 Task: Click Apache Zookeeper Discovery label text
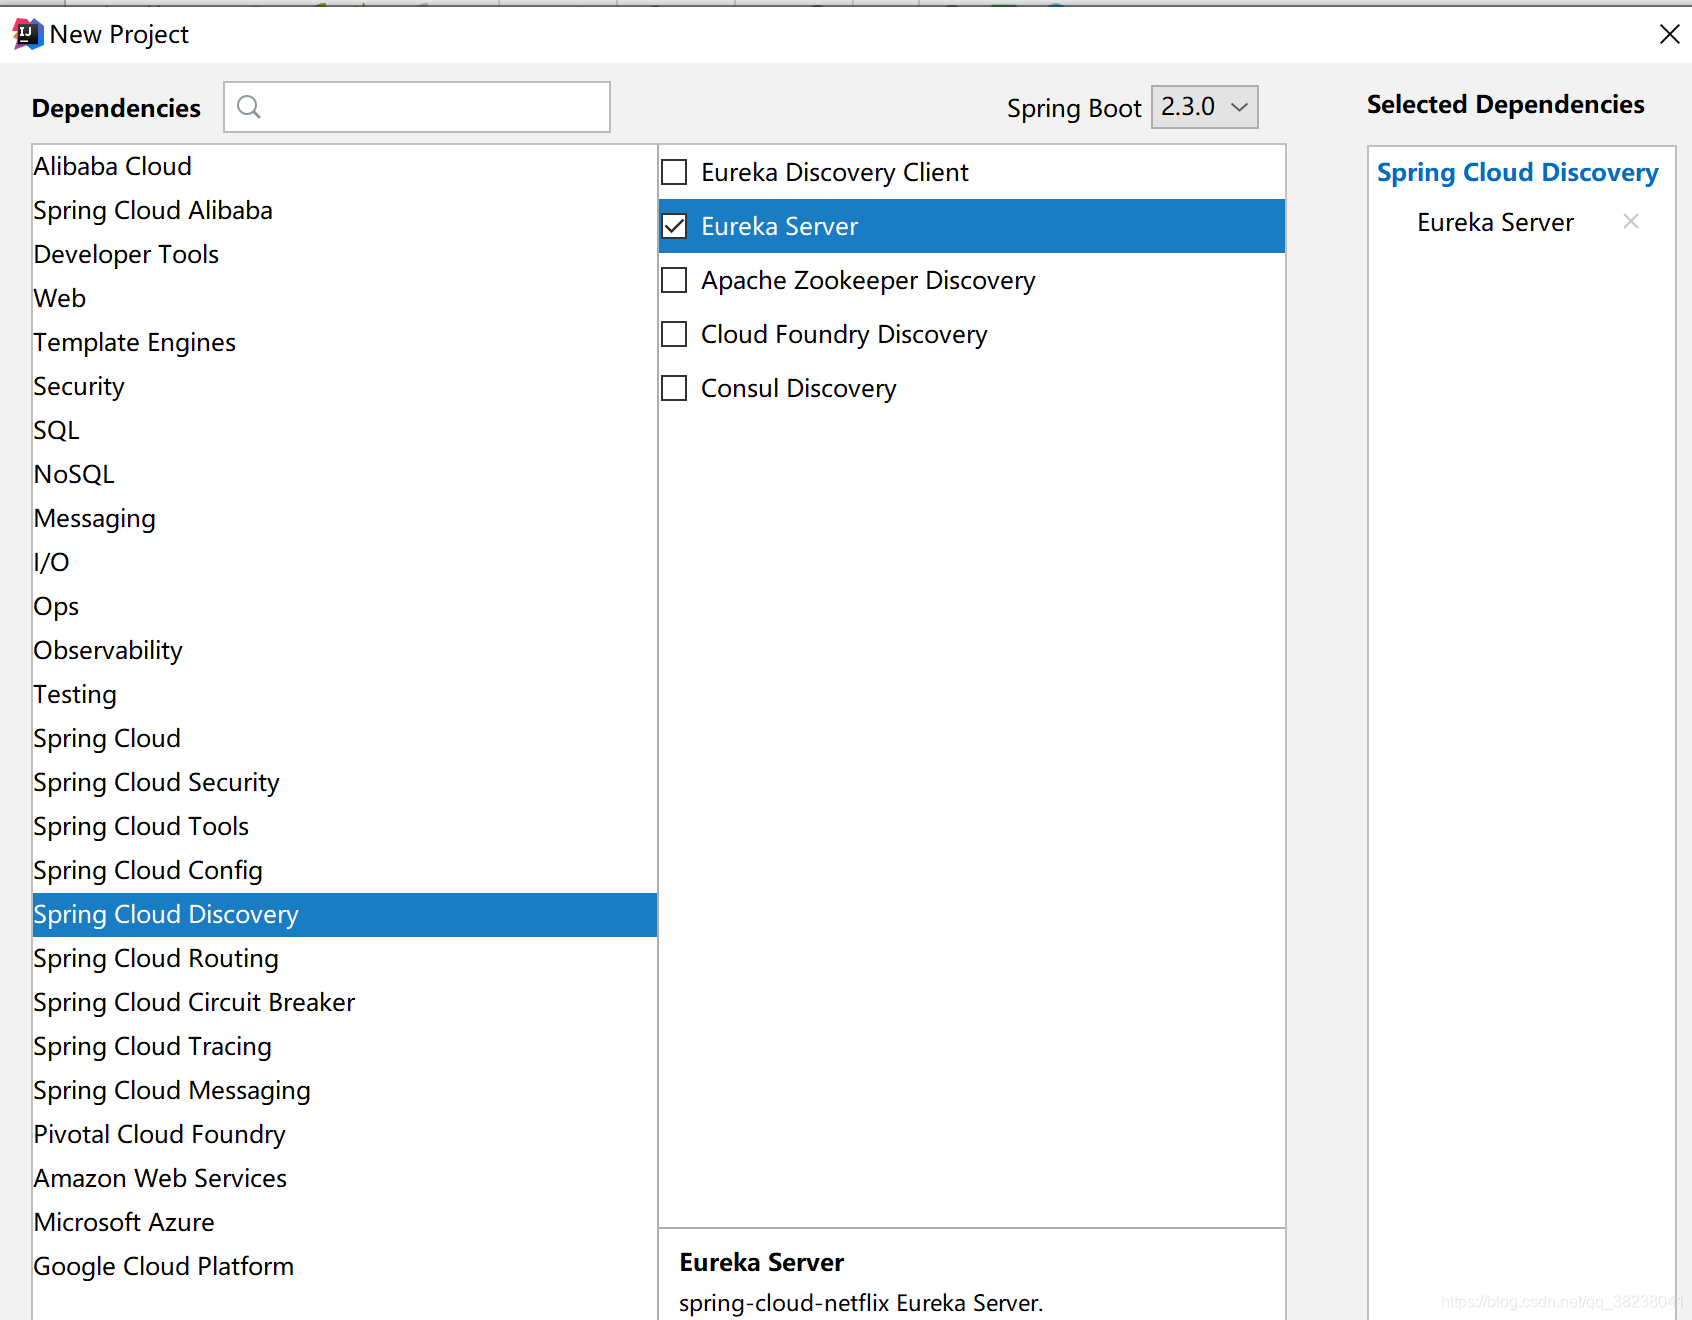868,280
